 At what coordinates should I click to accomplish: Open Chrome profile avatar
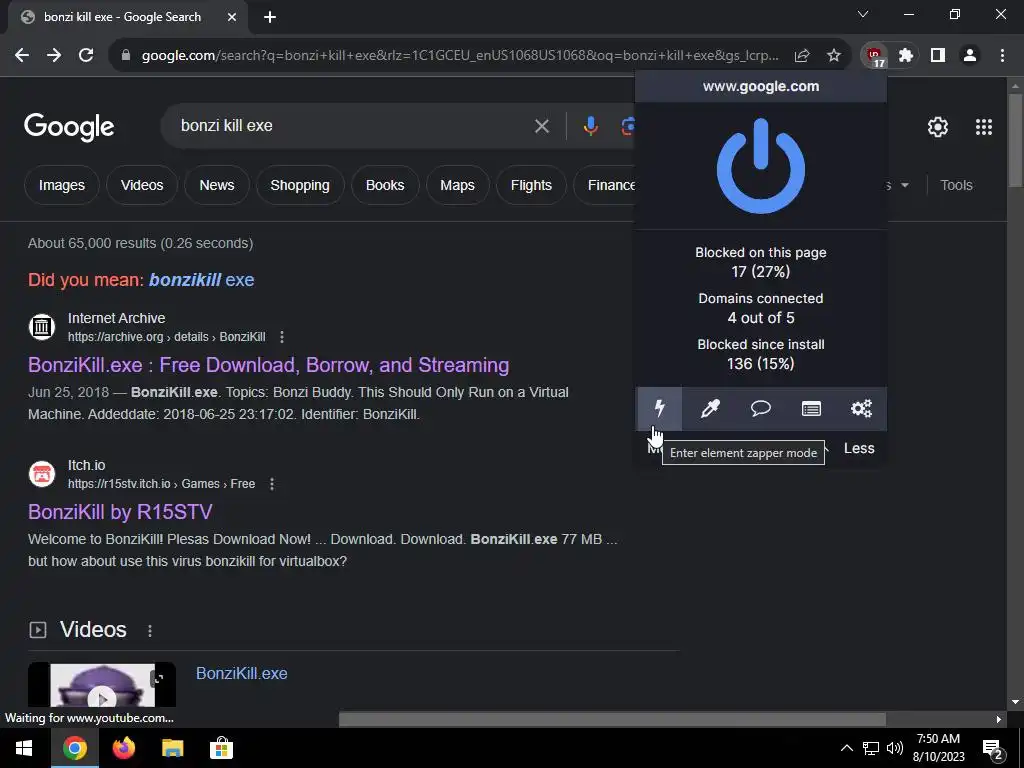tap(970, 56)
